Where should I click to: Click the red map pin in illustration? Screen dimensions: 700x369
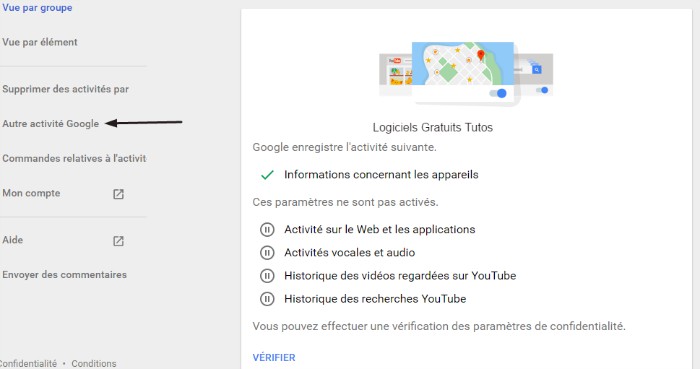(481, 55)
